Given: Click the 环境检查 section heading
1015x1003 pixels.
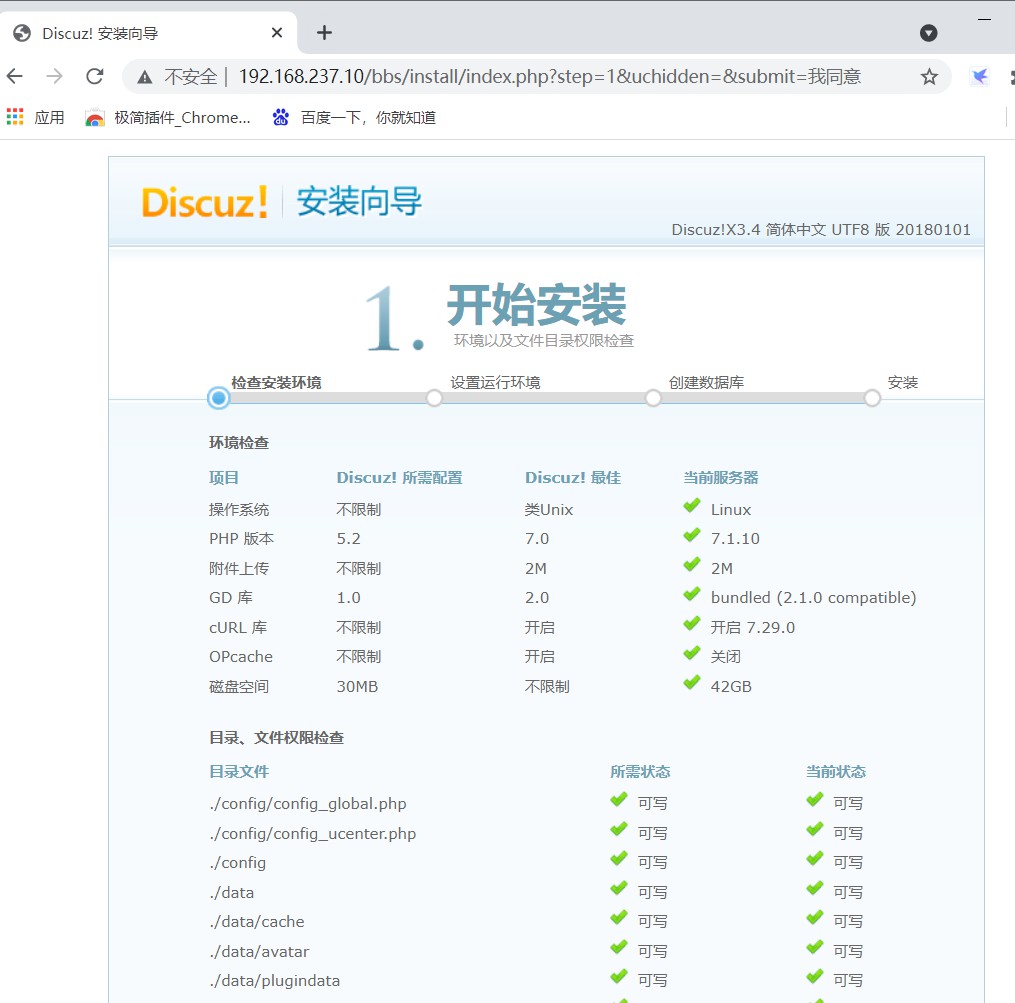Looking at the screenshot, I should coord(239,443).
